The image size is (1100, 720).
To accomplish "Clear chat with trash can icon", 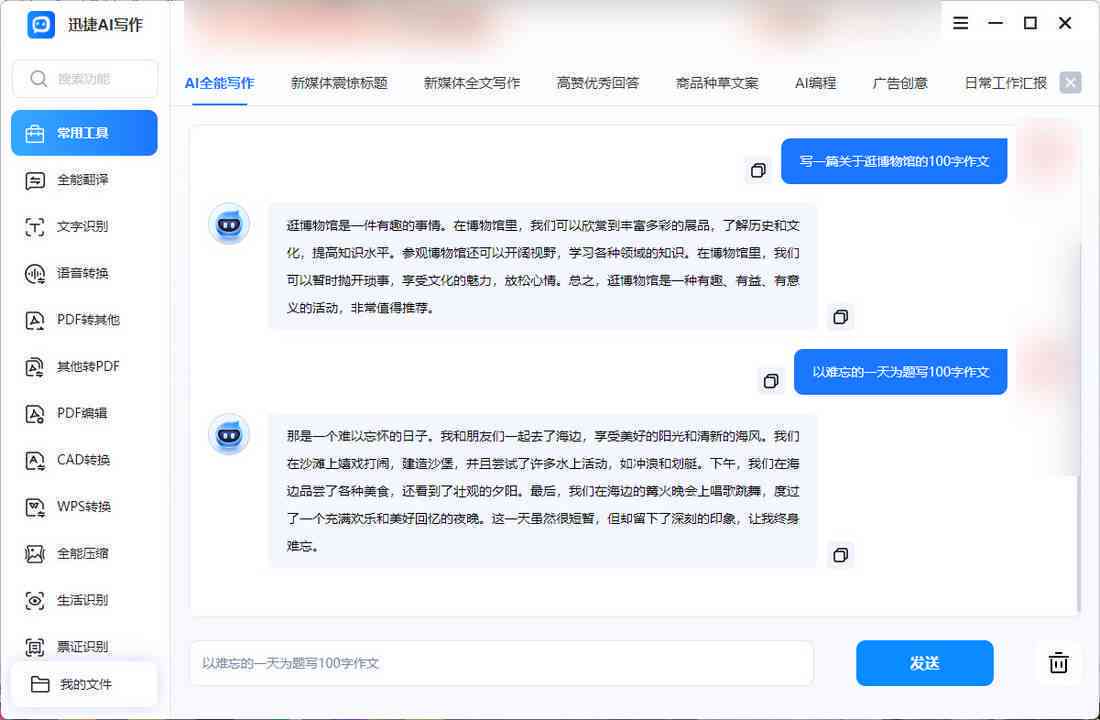I will coord(1059,662).
